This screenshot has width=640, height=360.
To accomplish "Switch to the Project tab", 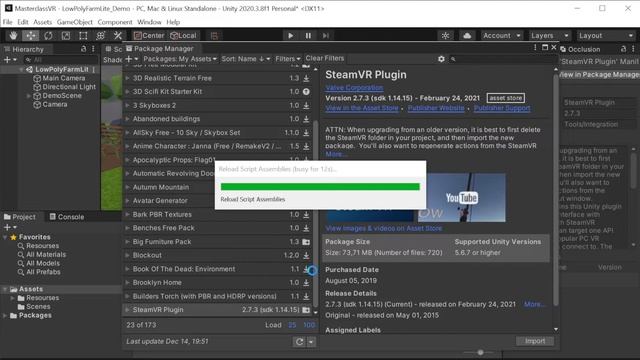I will tap(20, 217).
